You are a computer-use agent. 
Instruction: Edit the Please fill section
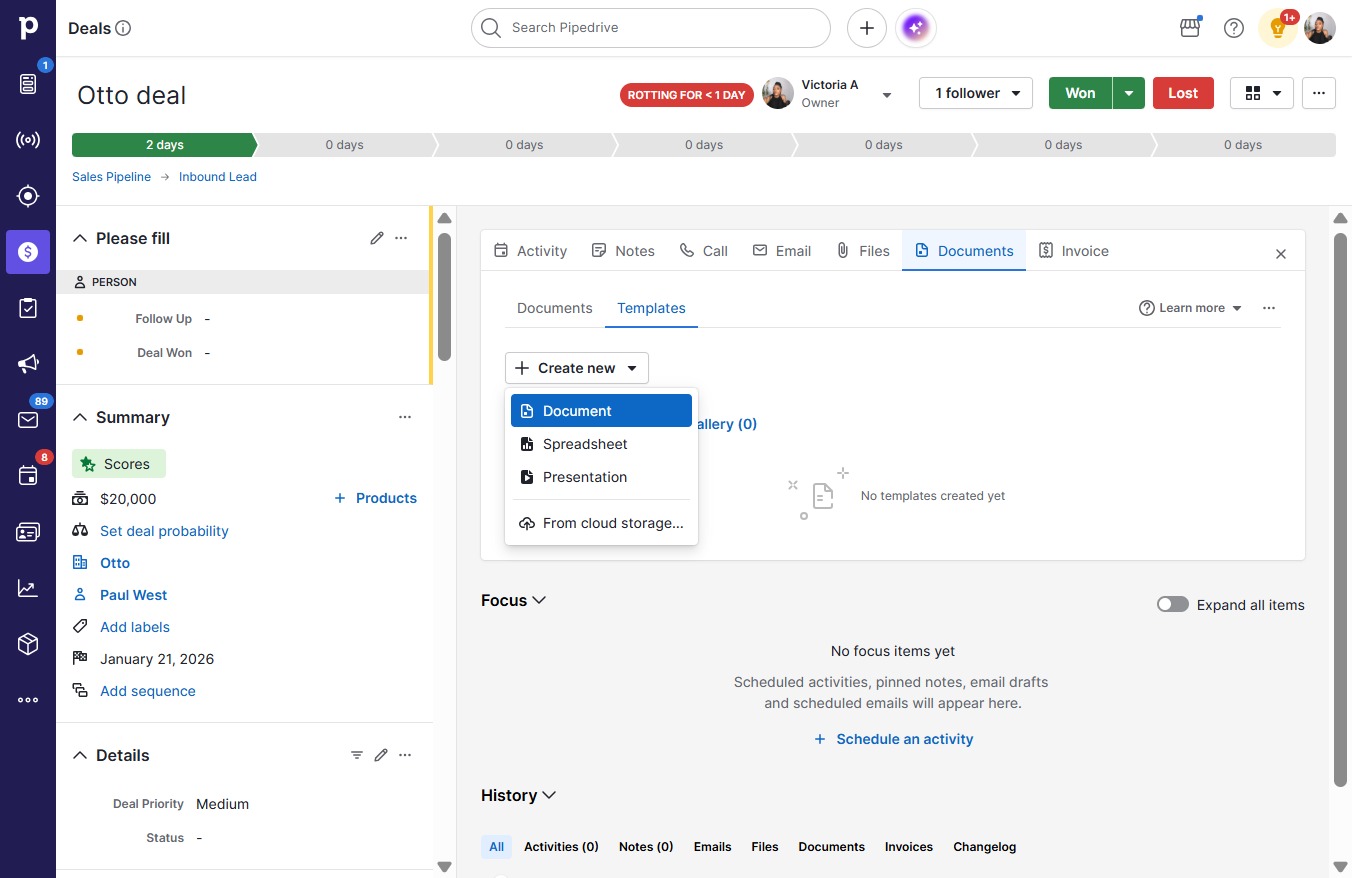click(377, 238)
